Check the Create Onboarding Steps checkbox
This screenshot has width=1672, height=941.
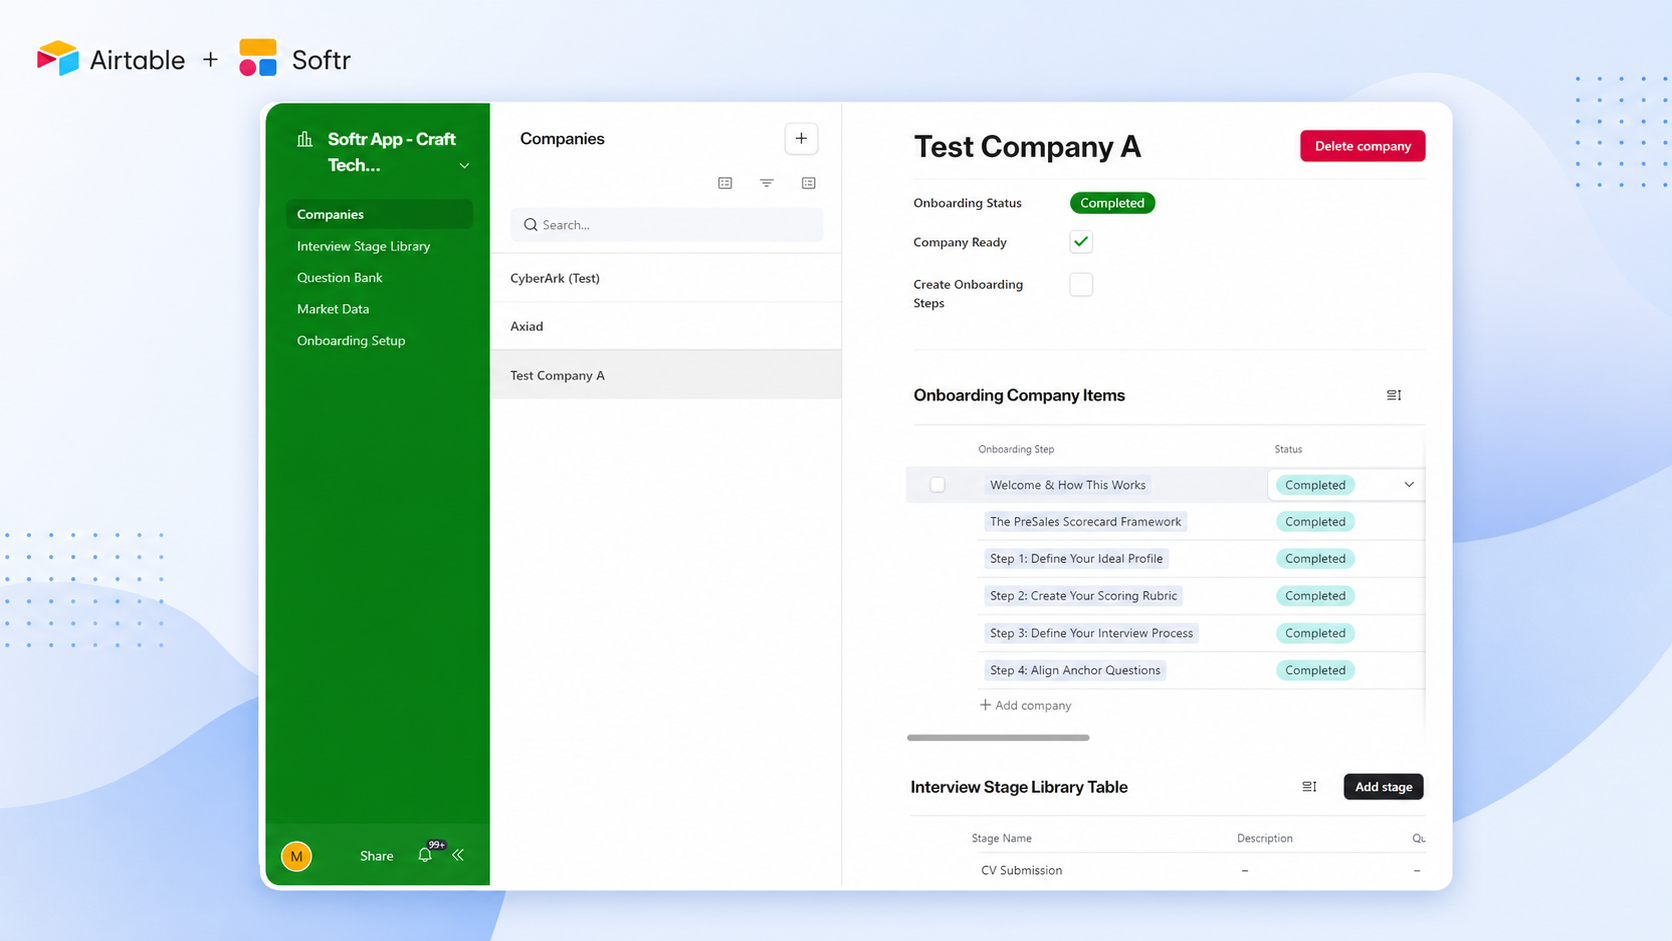pos(1081,284)
